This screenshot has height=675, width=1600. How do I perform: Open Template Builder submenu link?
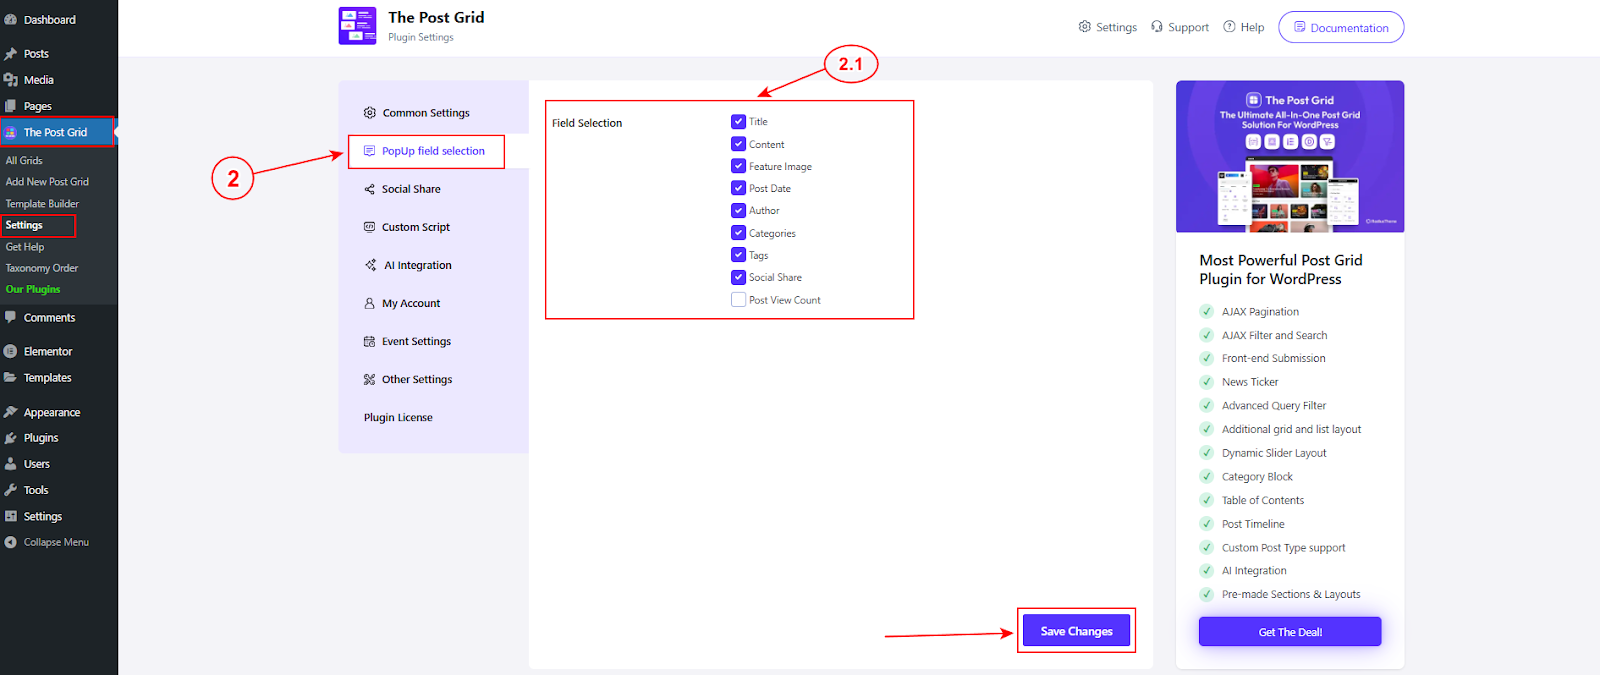point(42,204)
